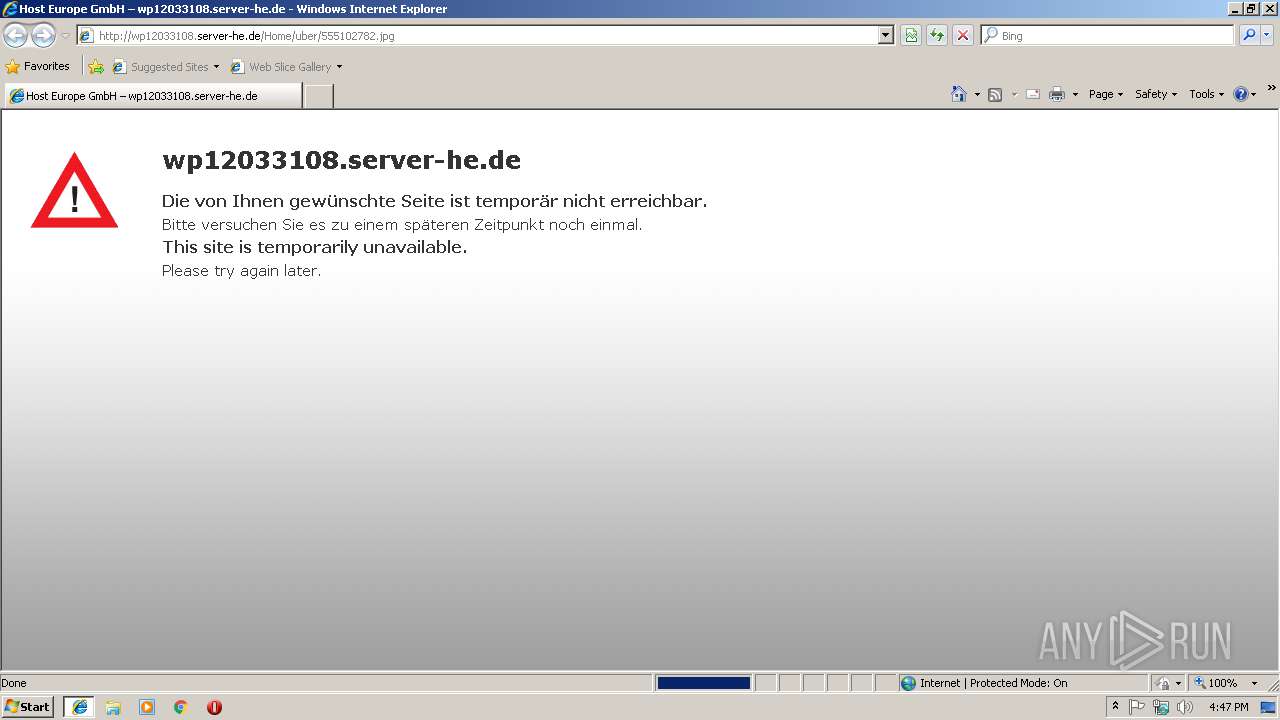Click the RSS feeds icon
The image size is (1280, 720).
[x=995, y=94]
